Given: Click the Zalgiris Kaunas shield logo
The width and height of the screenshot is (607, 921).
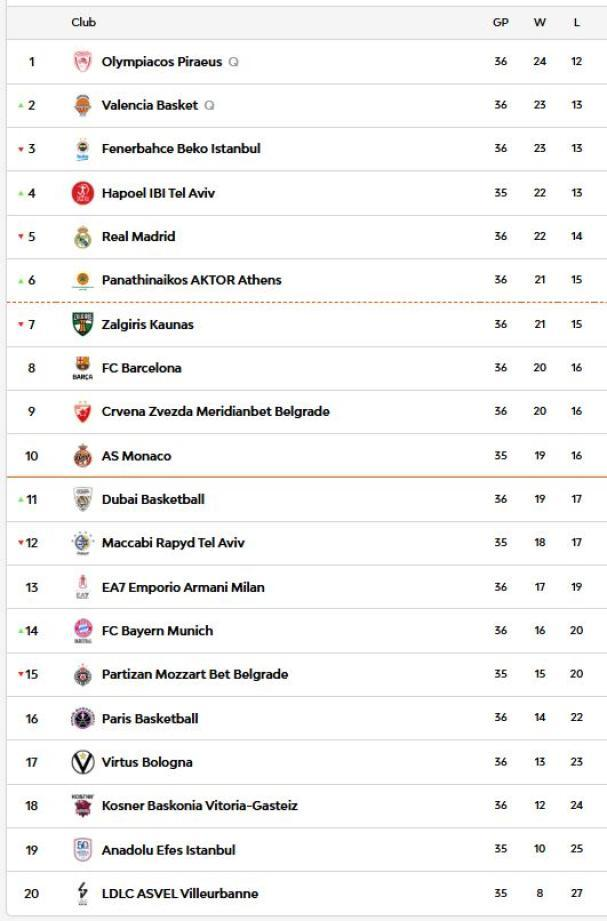Looking at the screenshot, I should pos(82,324).
